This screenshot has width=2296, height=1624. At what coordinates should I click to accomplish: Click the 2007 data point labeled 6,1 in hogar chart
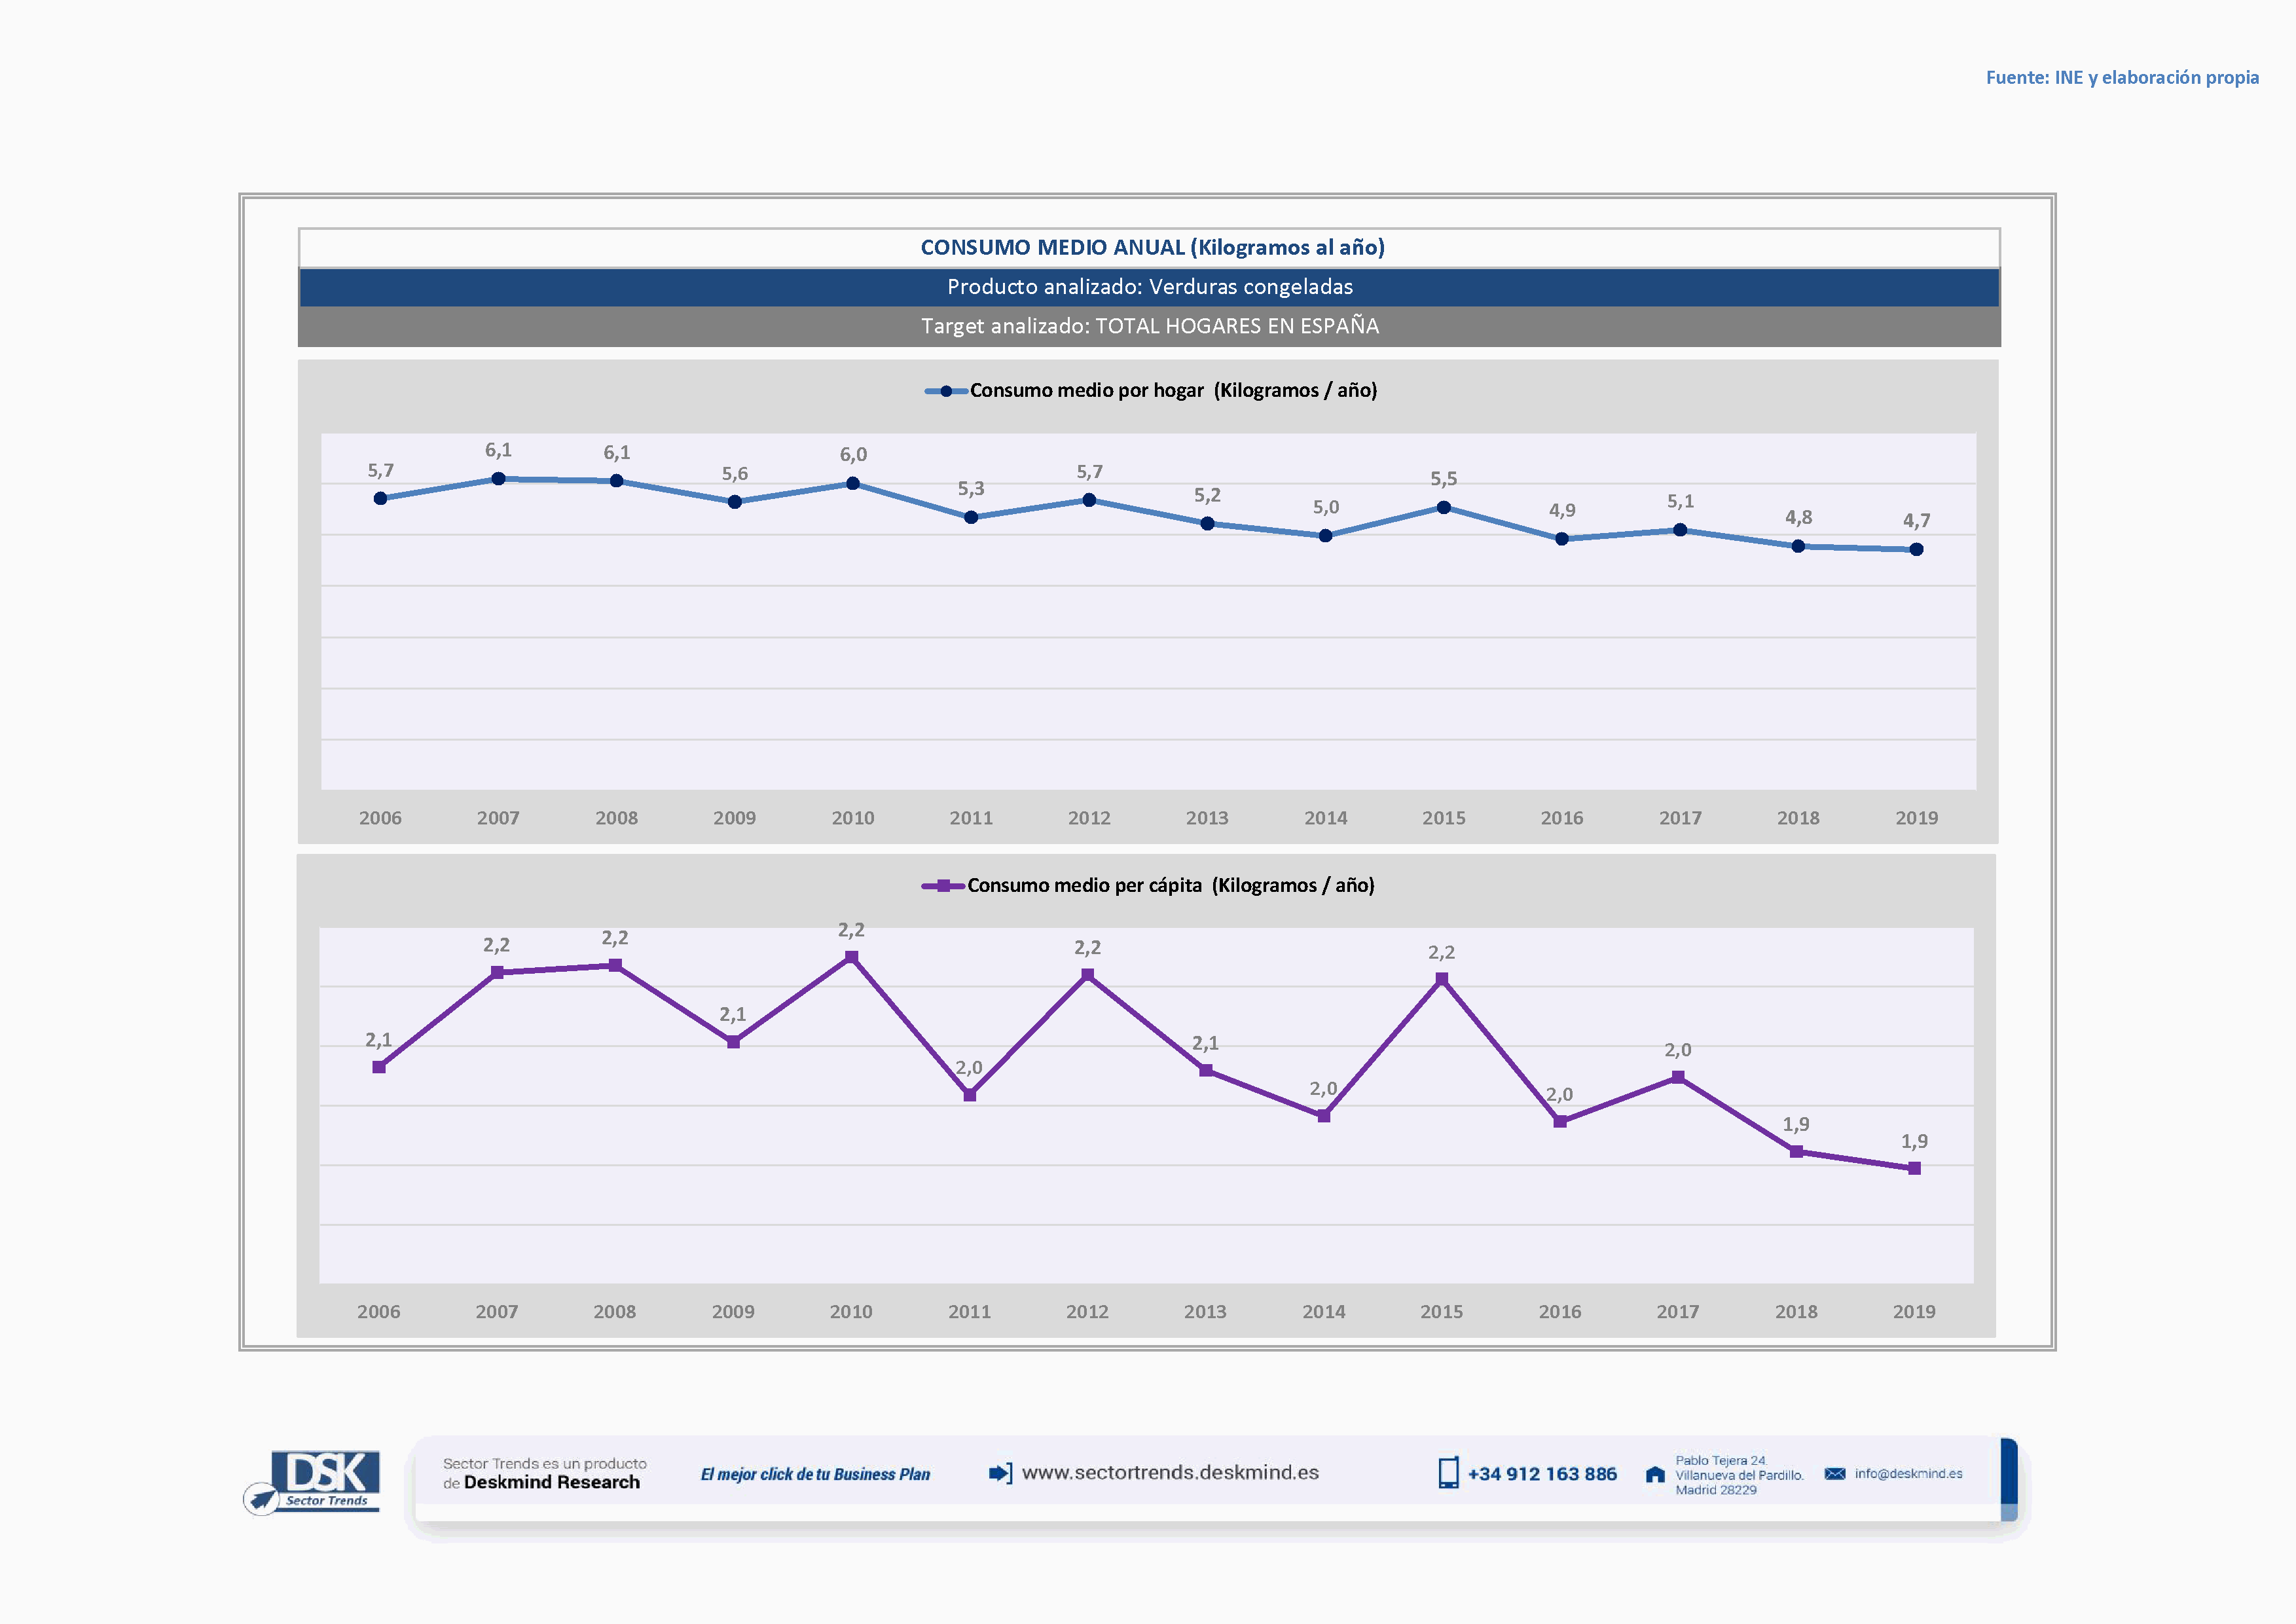pyautogui.click(x=498, y=479)
